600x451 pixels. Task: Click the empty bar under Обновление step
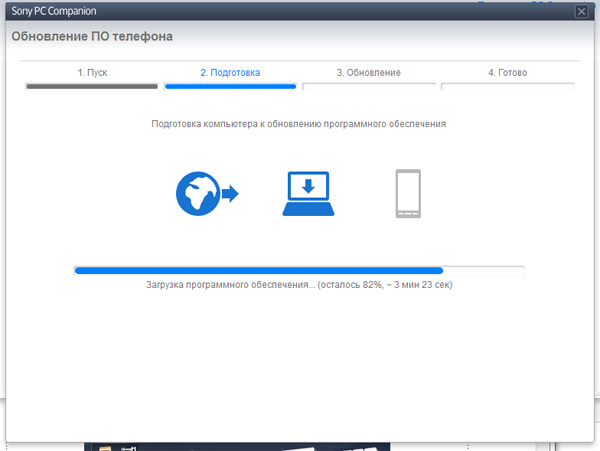click(x=368, y=87)
